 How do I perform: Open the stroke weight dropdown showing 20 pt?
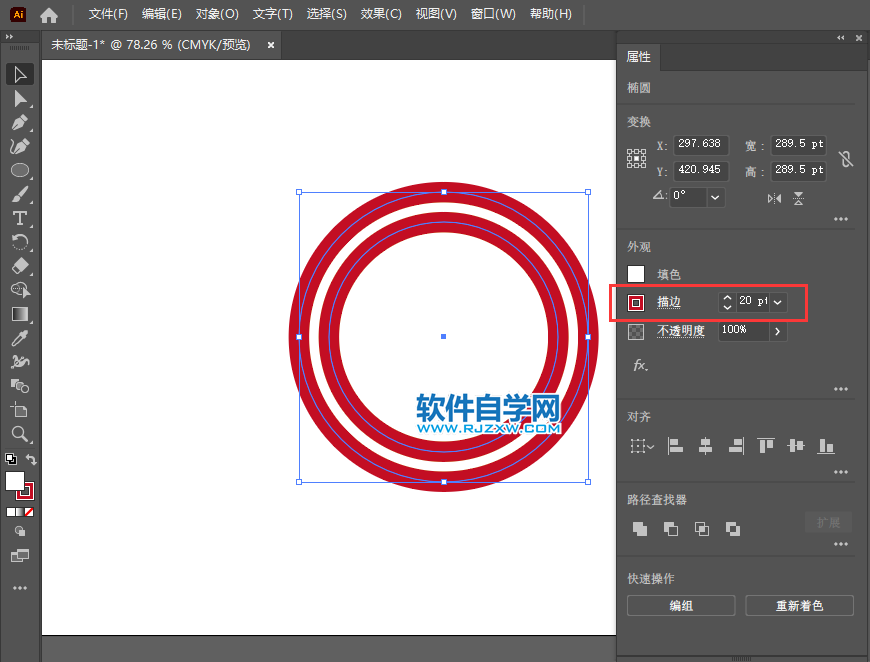[777, 302]
